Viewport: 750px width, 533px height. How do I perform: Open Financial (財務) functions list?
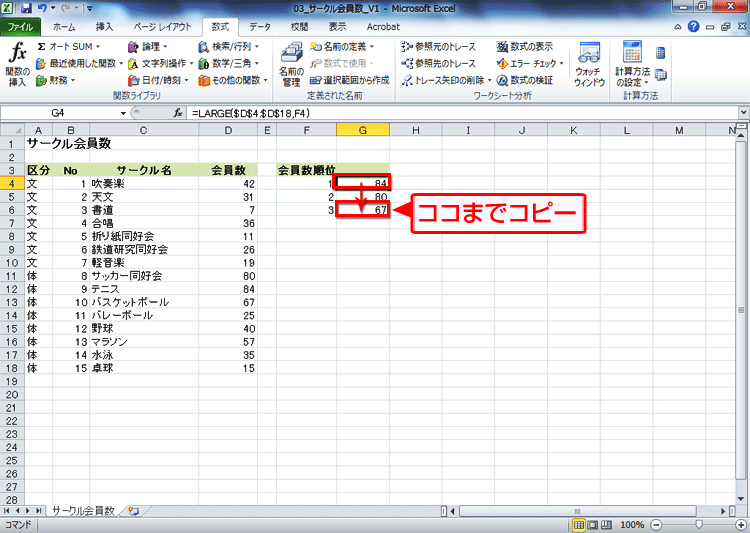point(56,80)
